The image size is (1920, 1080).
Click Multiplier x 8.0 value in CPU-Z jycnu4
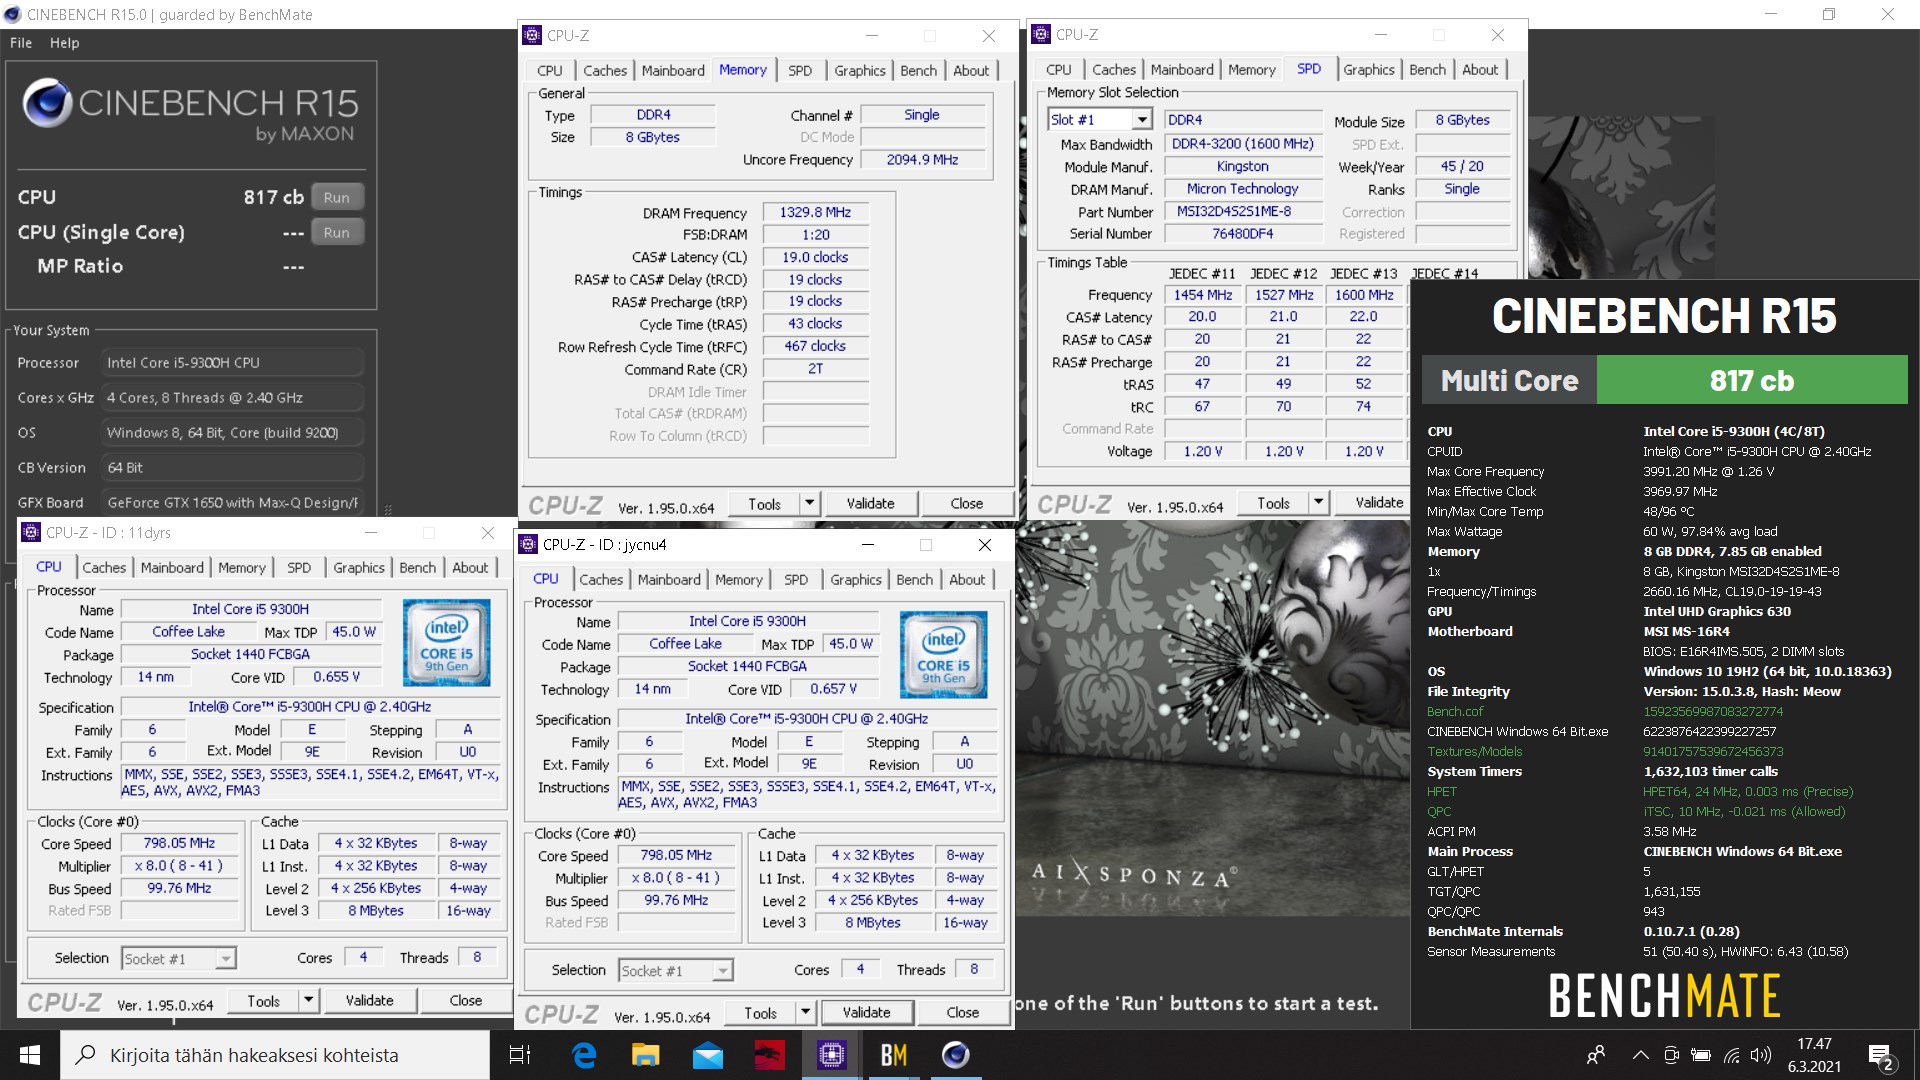coord(676,877)
